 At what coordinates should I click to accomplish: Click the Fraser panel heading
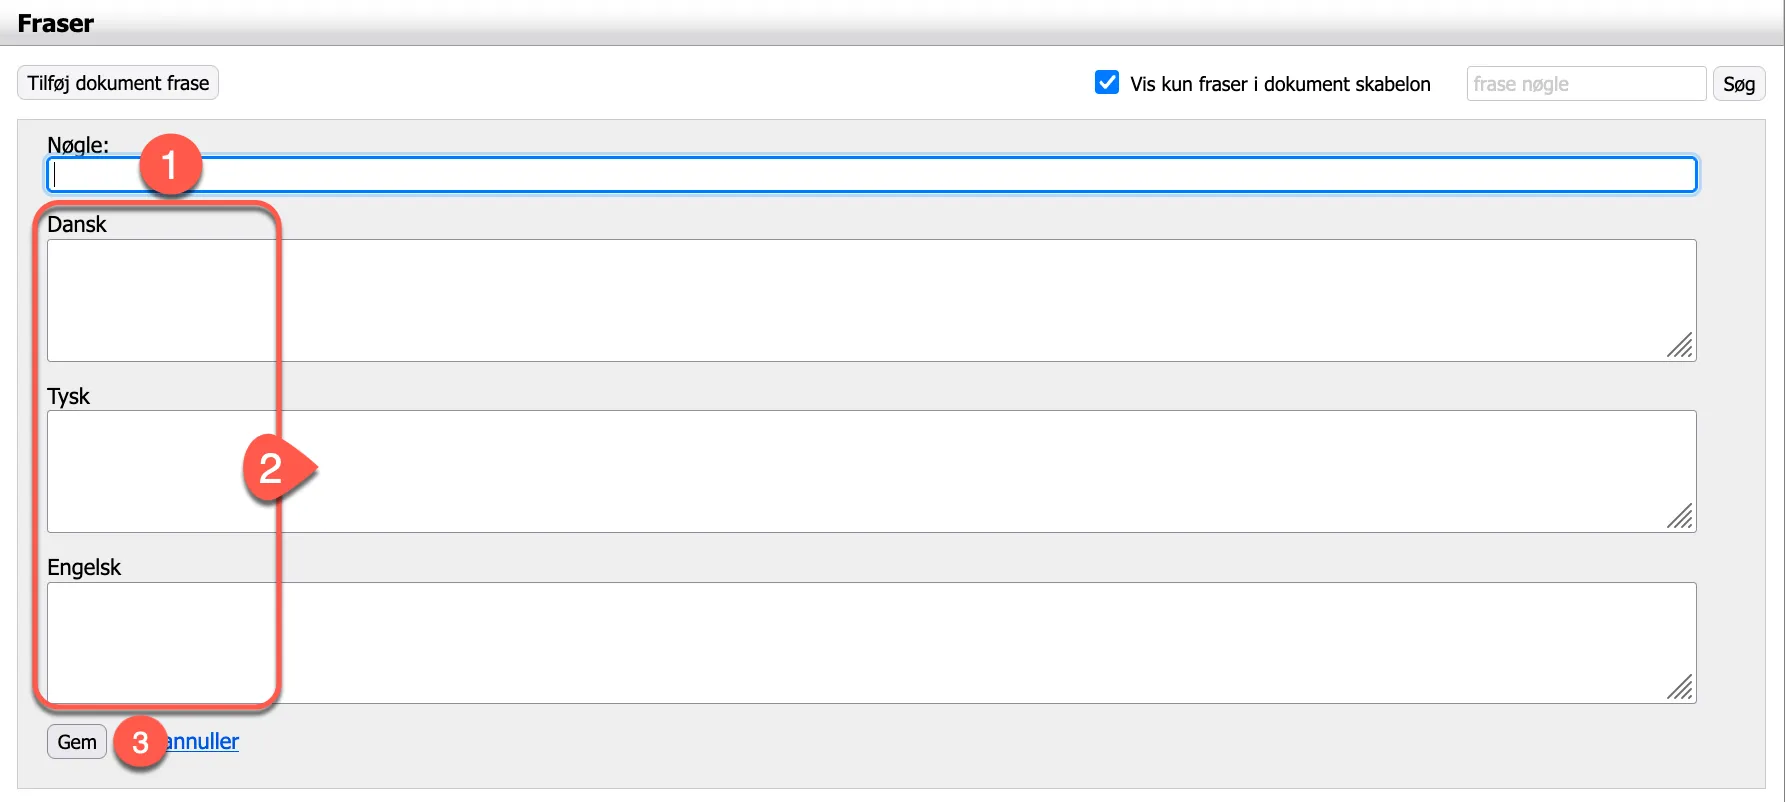coord(56,23)
